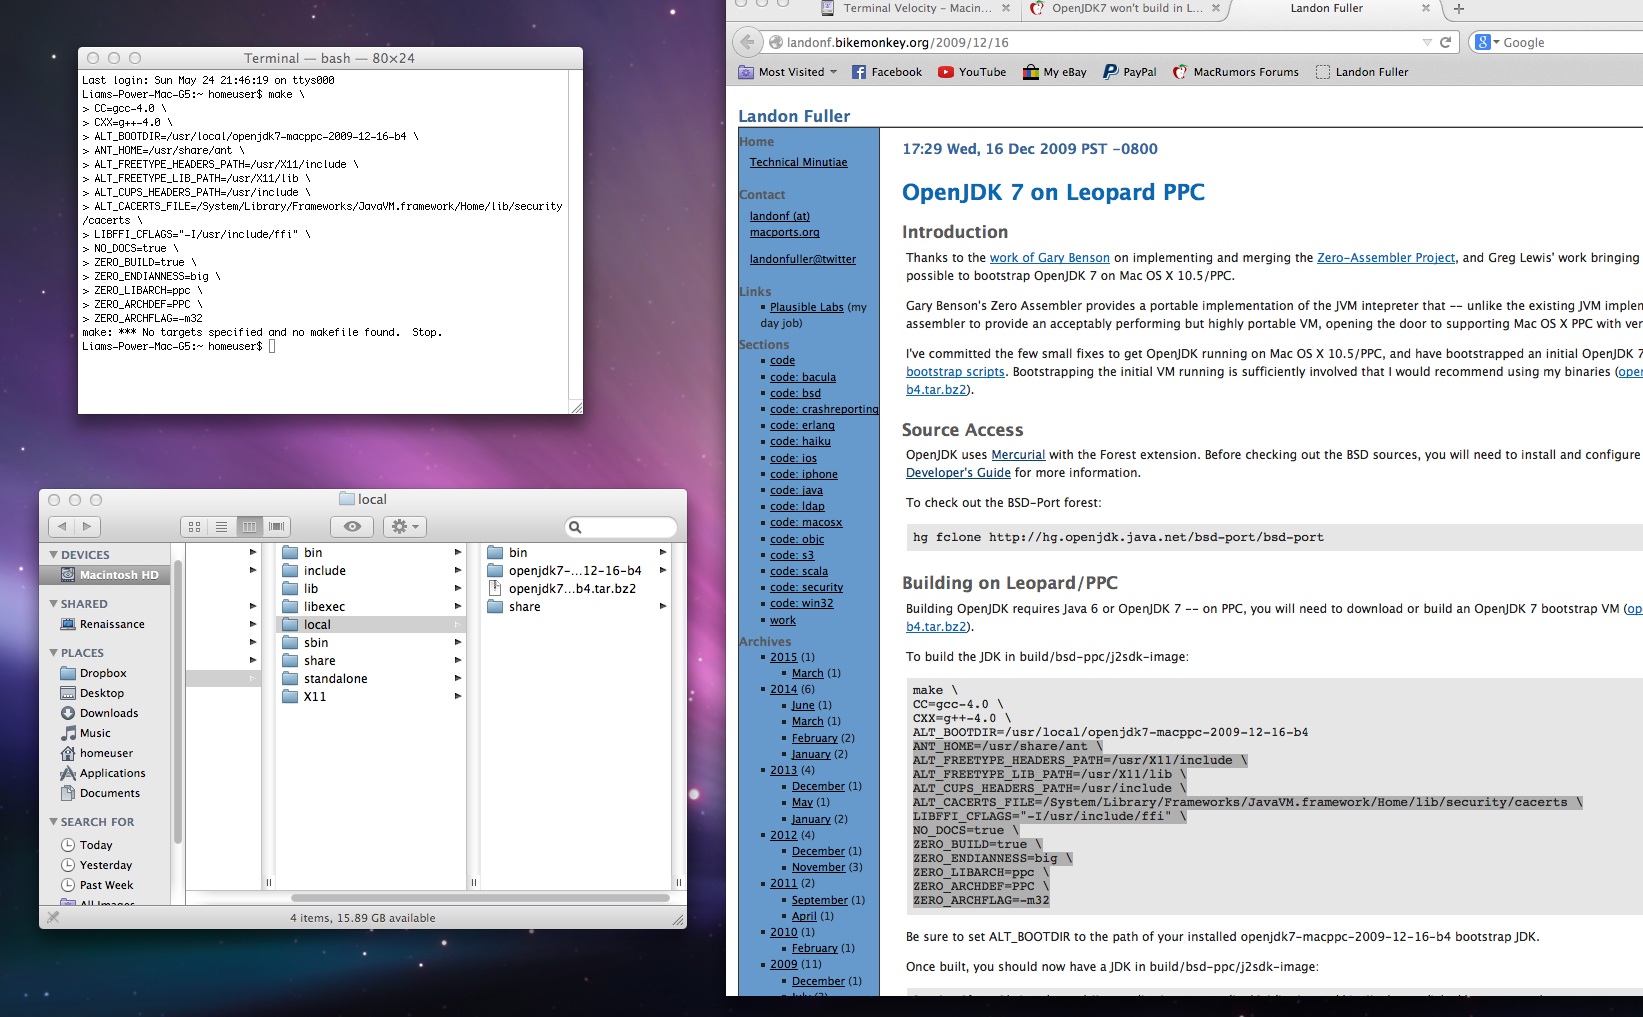Click the browser URL address field
This screenshot has height=1017, width=1643.
coord(1095,42)
